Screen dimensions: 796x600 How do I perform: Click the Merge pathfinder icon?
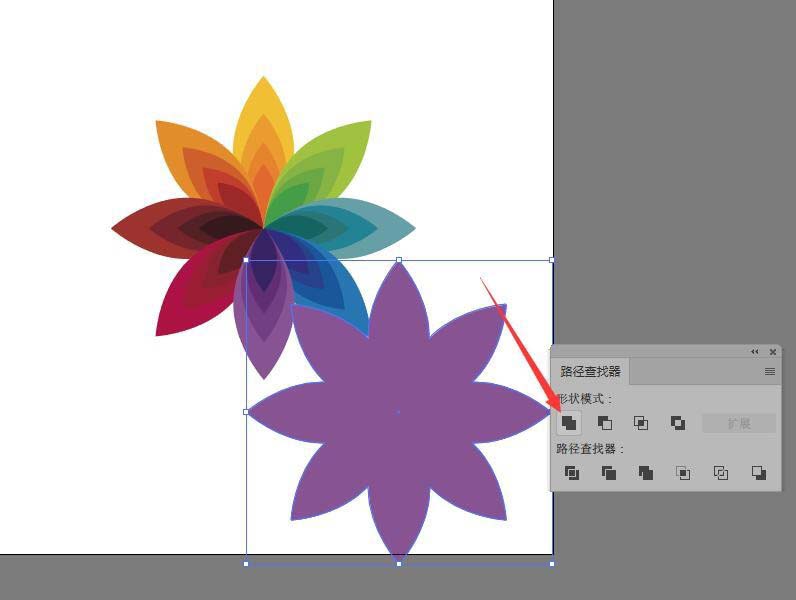coord(646,473)
